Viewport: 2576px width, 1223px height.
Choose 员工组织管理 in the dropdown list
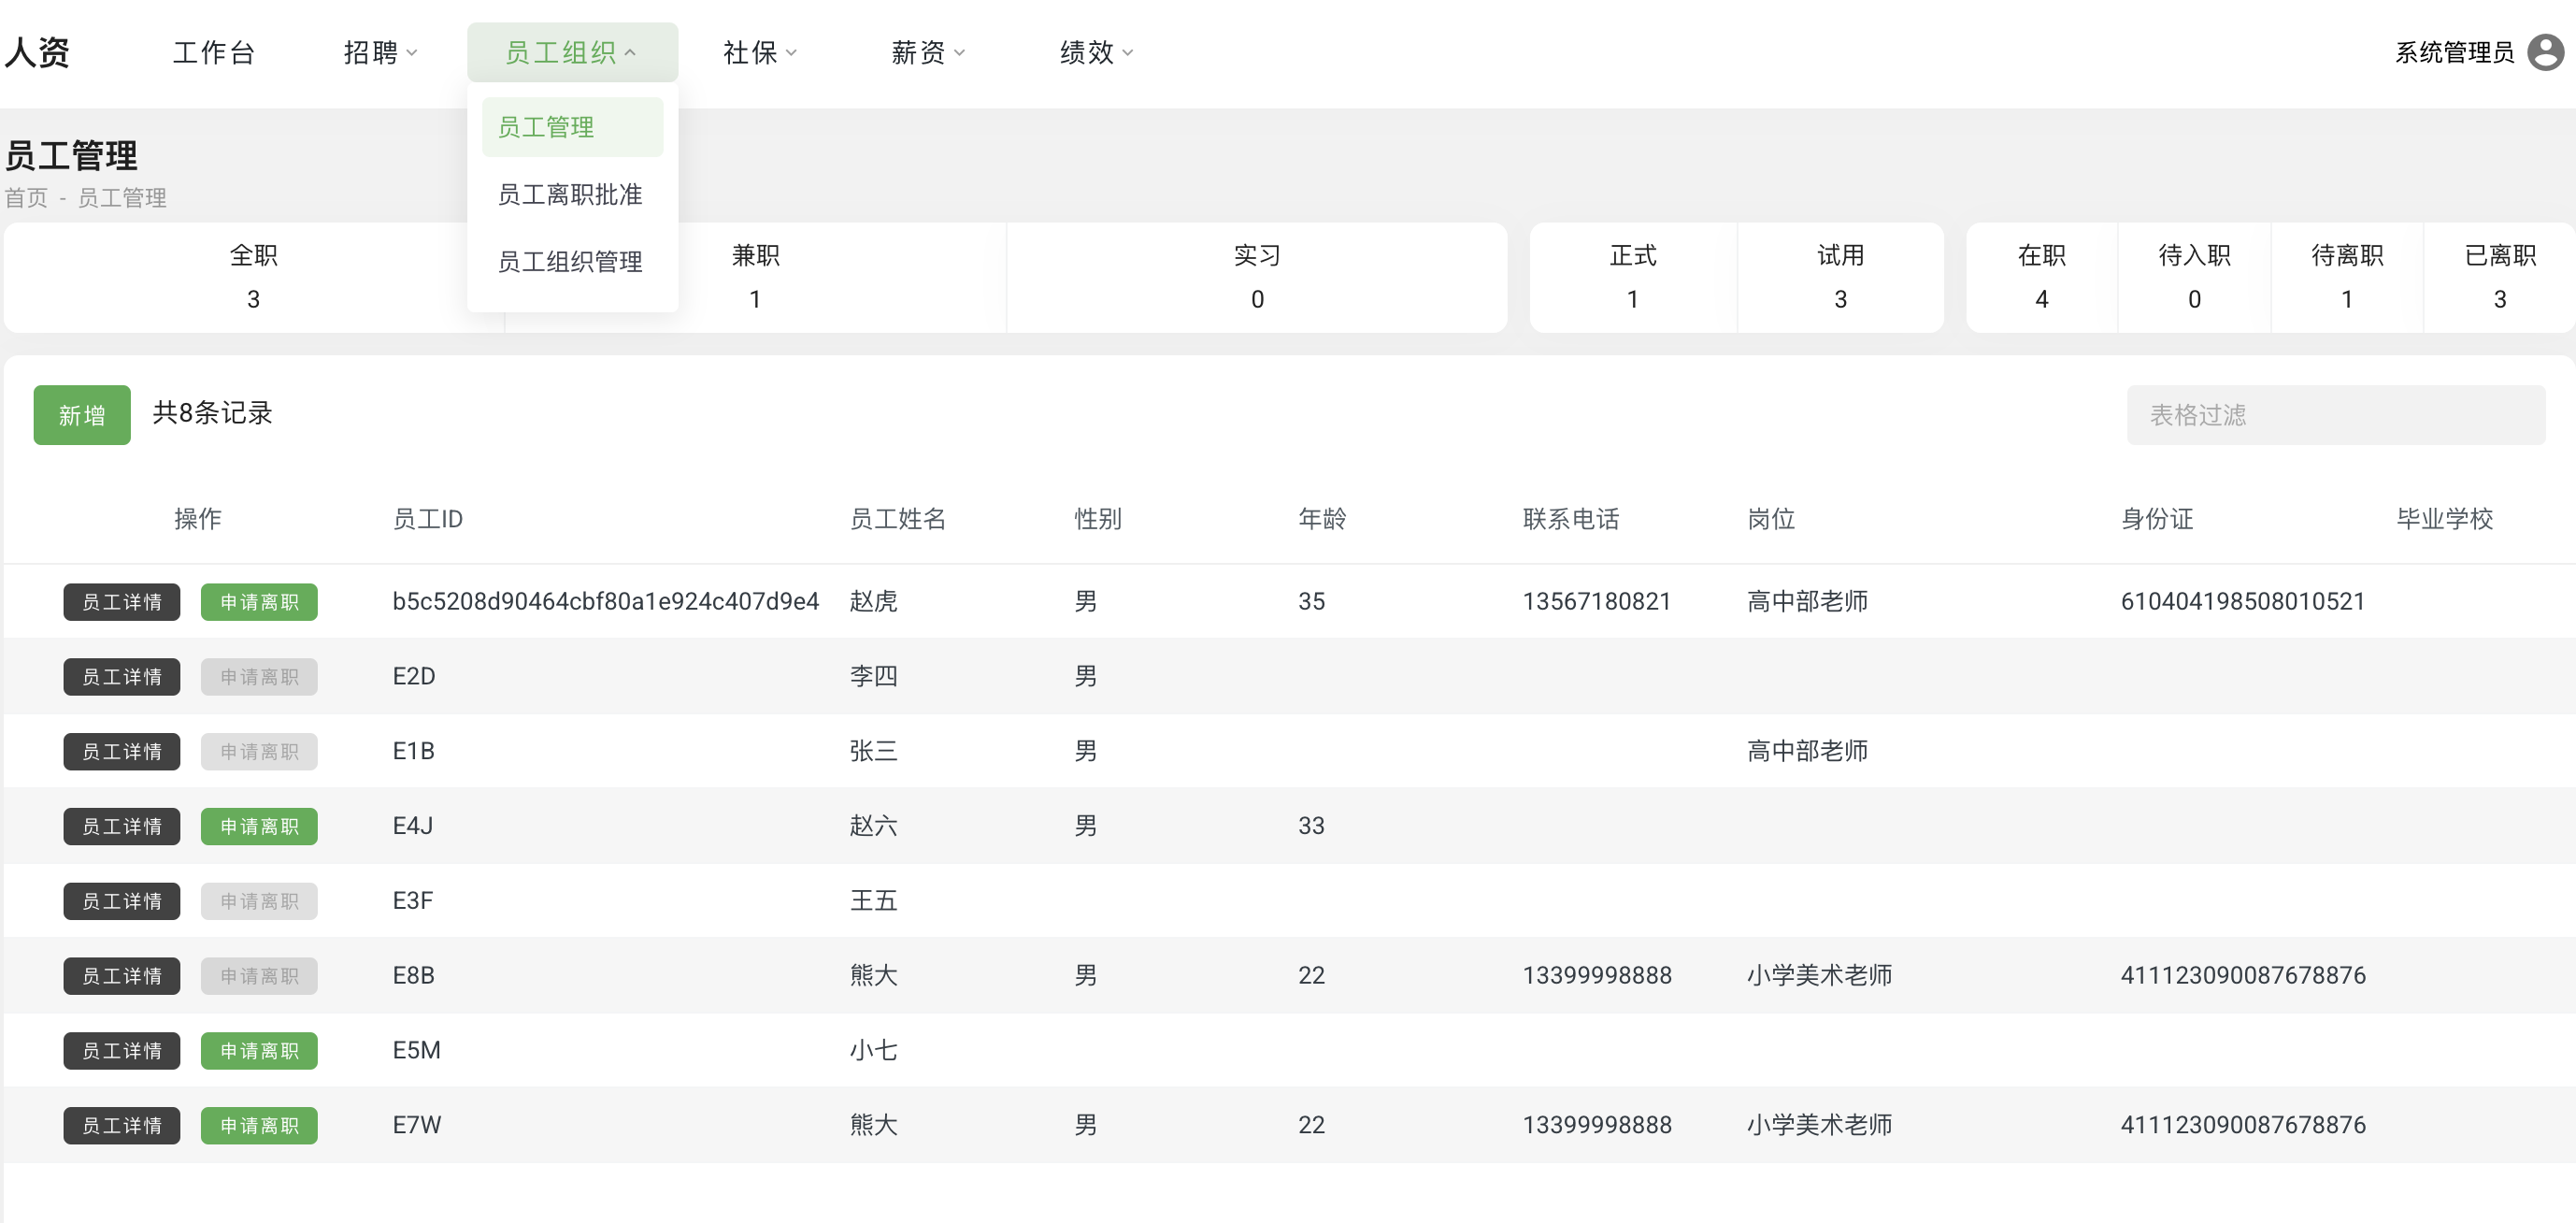(570, 261)
